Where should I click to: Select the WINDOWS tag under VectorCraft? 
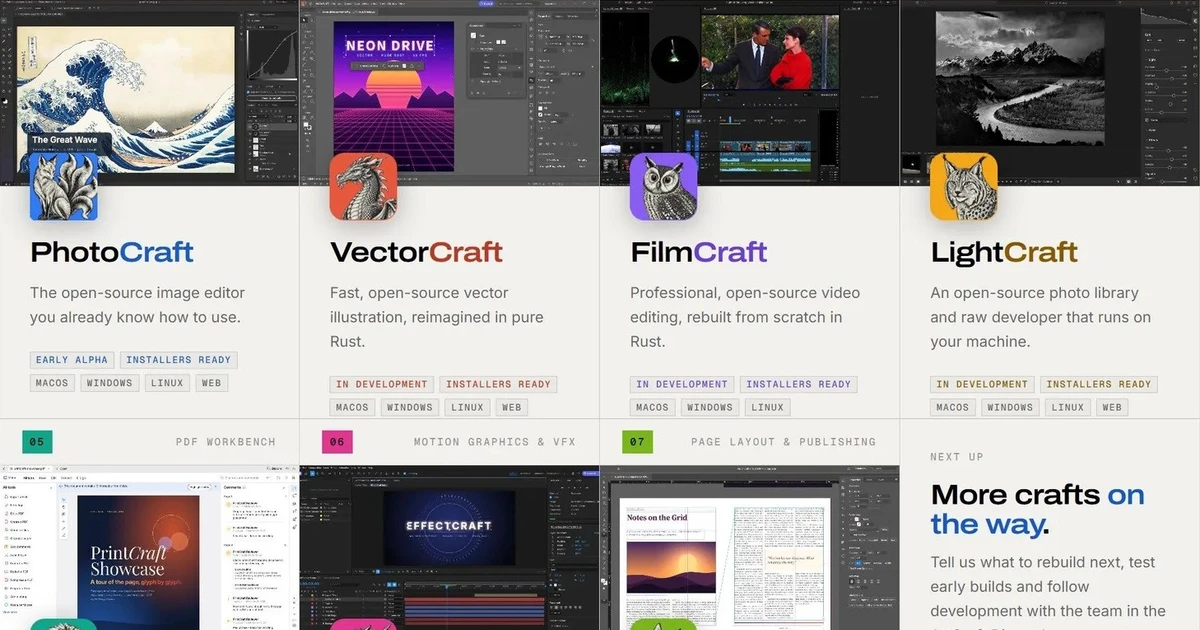click(410, 407)
